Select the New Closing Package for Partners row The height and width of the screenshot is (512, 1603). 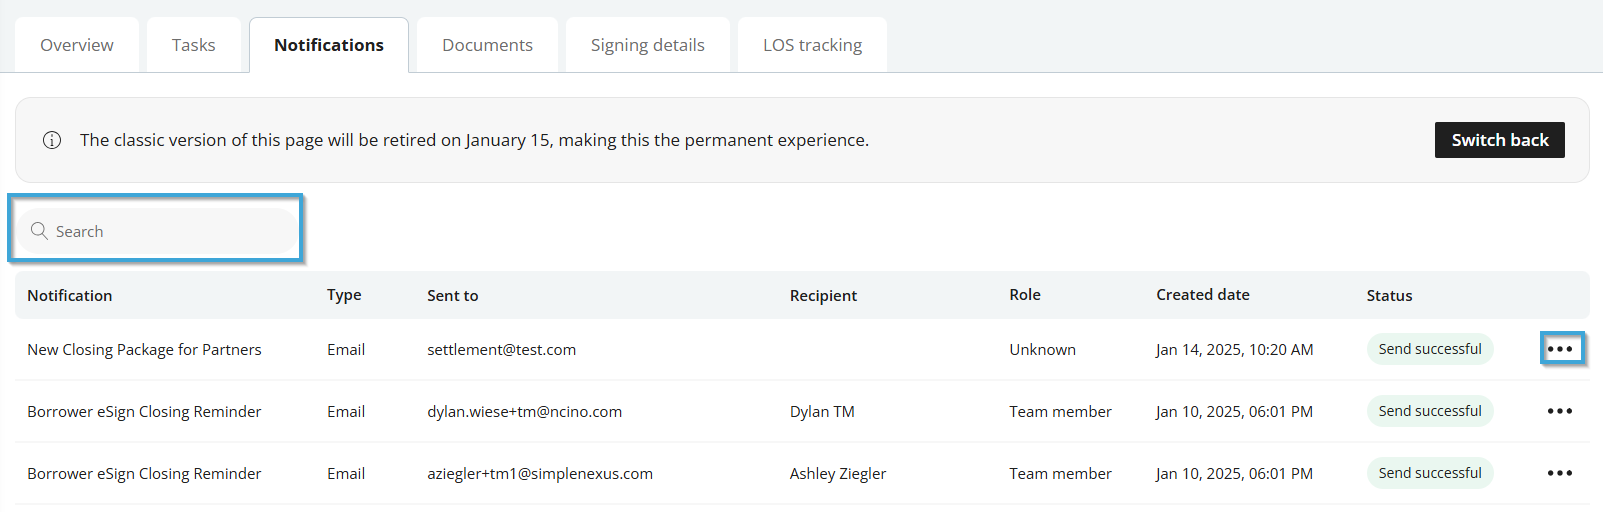[x=802, y=349]
